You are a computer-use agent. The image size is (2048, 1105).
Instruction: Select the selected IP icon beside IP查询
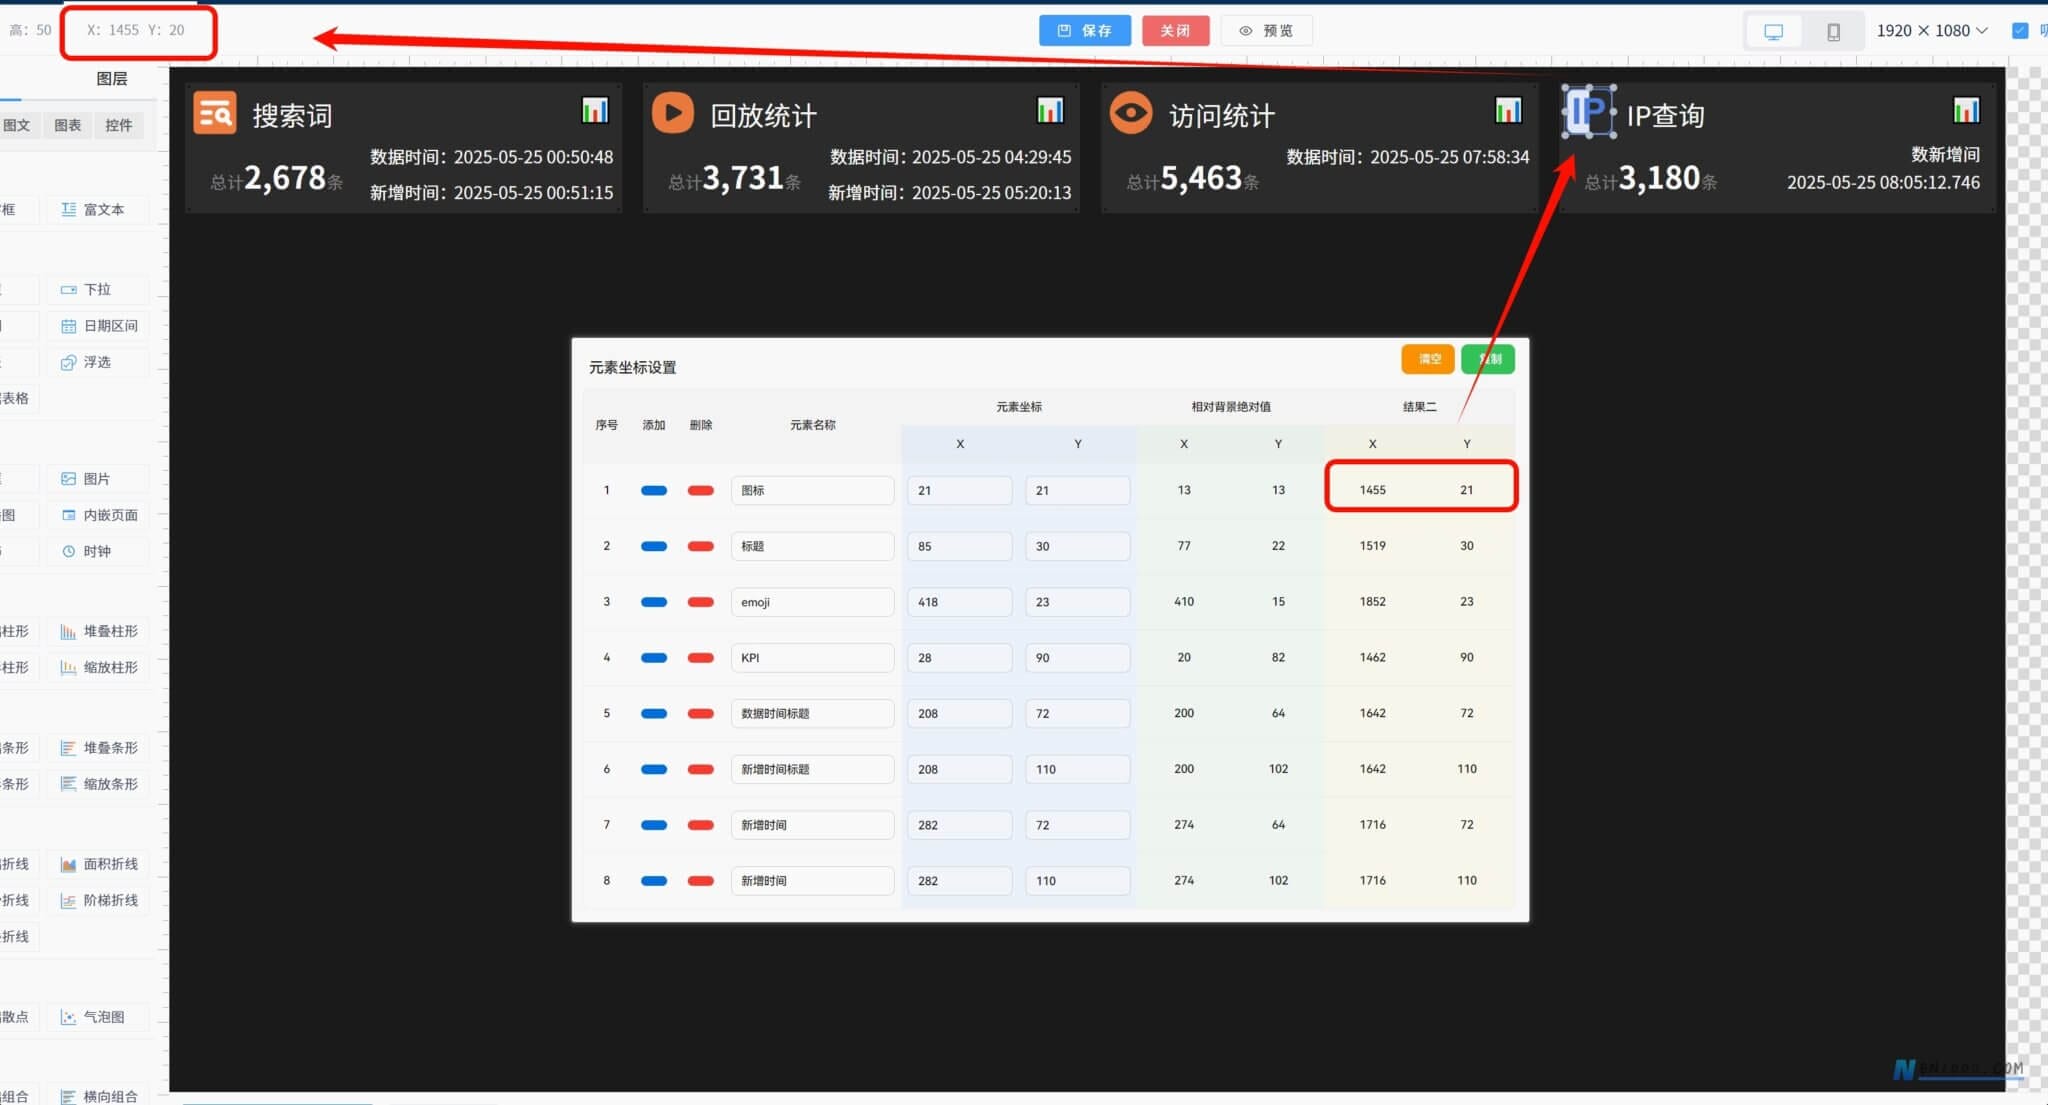point(1589,112)
